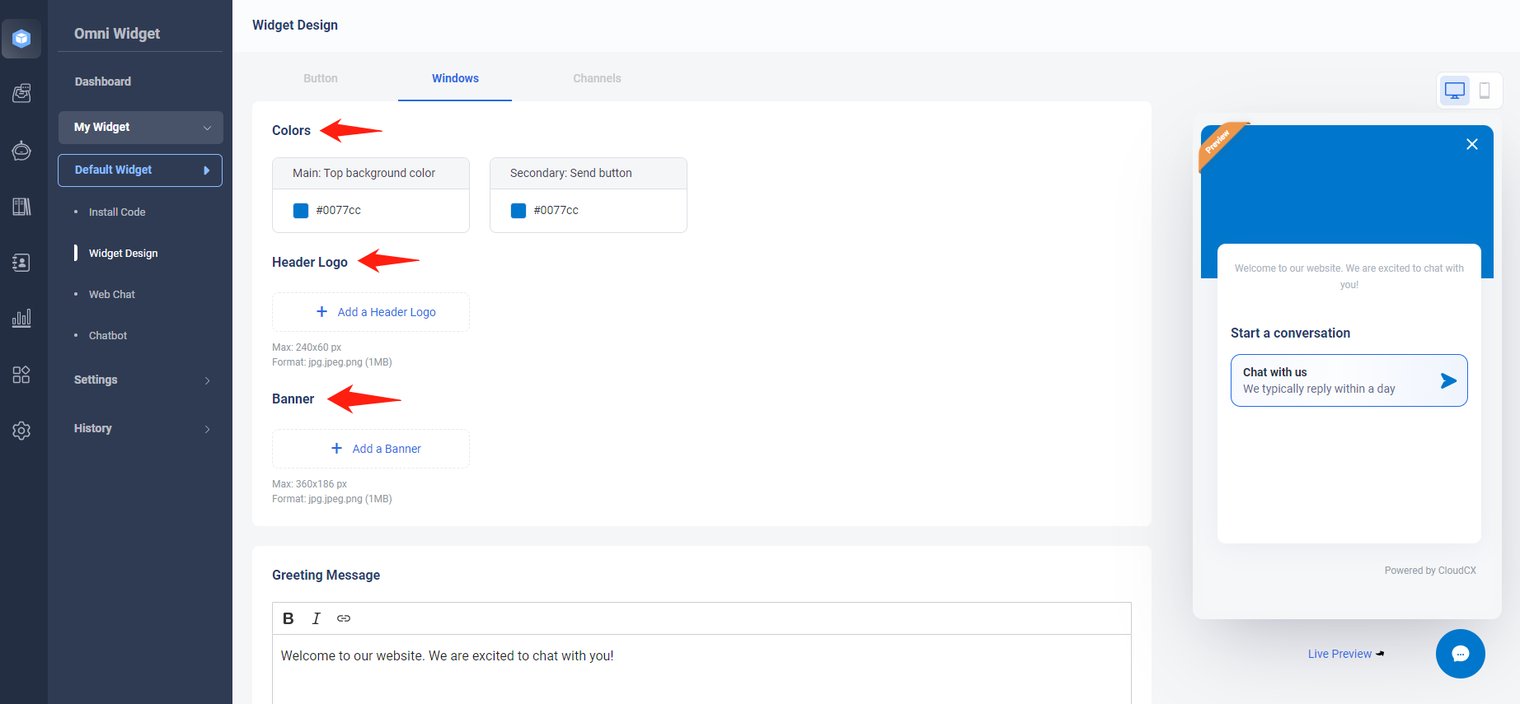The height and width of the screenshot is (704, 1520).
Task: Expand the Settings menu in sidebar
Action: coord(140,380)
